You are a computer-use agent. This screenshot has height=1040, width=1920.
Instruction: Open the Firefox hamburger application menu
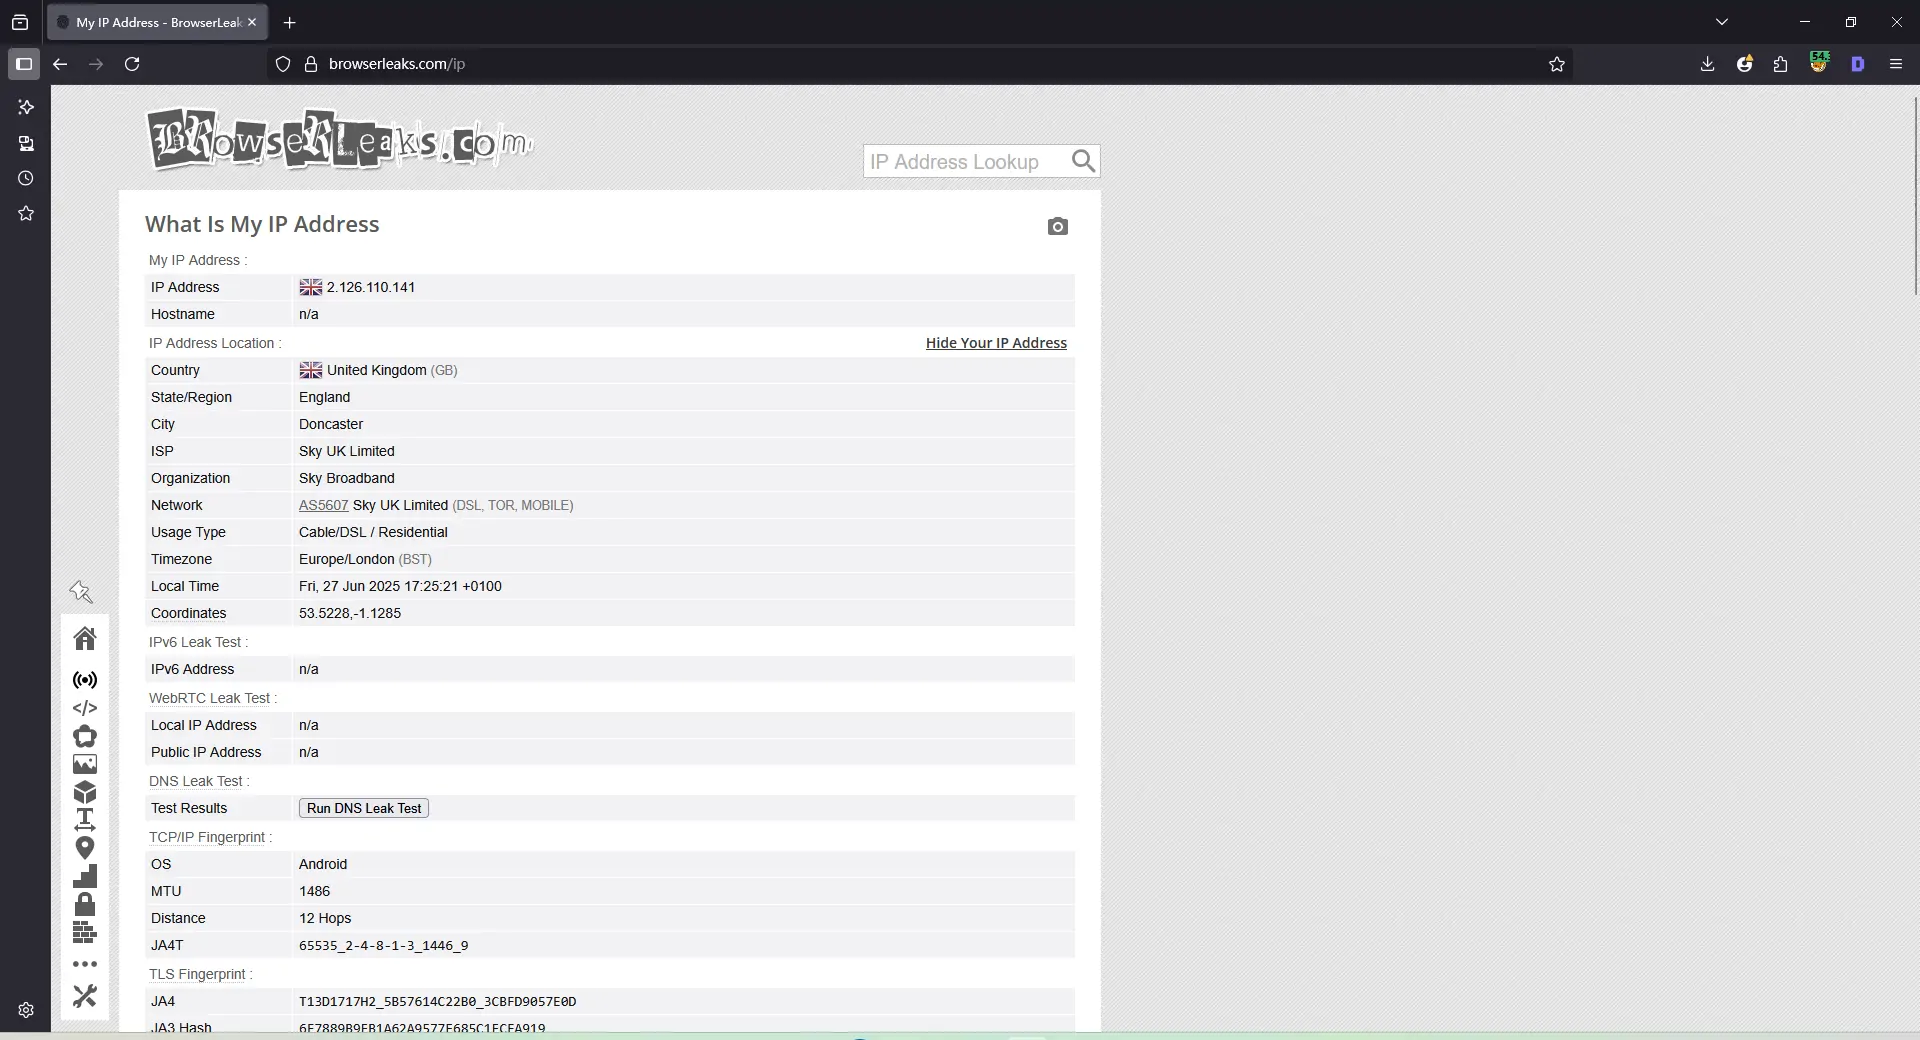pyautogui.click(x=1896, y=64)
